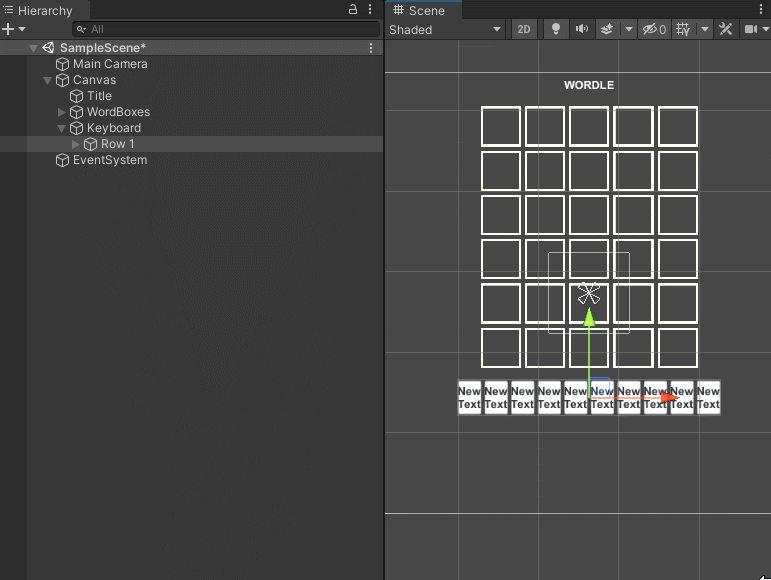Click the red X-axis move gizmo arrow
This screenshot has width=771, height=580.
[x=670, y=397]
